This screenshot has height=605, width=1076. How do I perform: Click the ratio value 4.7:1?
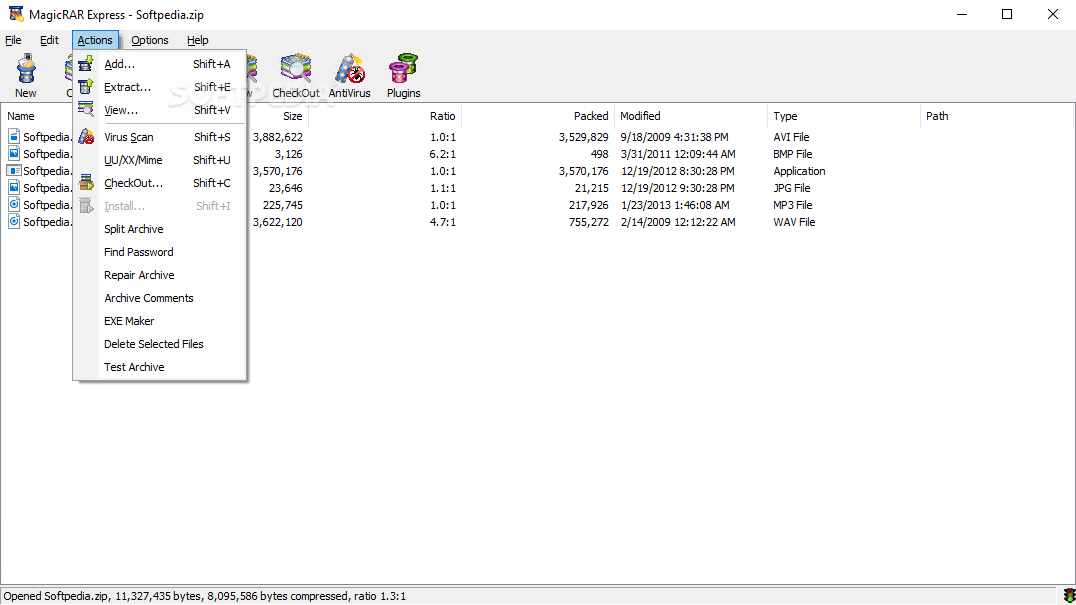click(443, 222)
